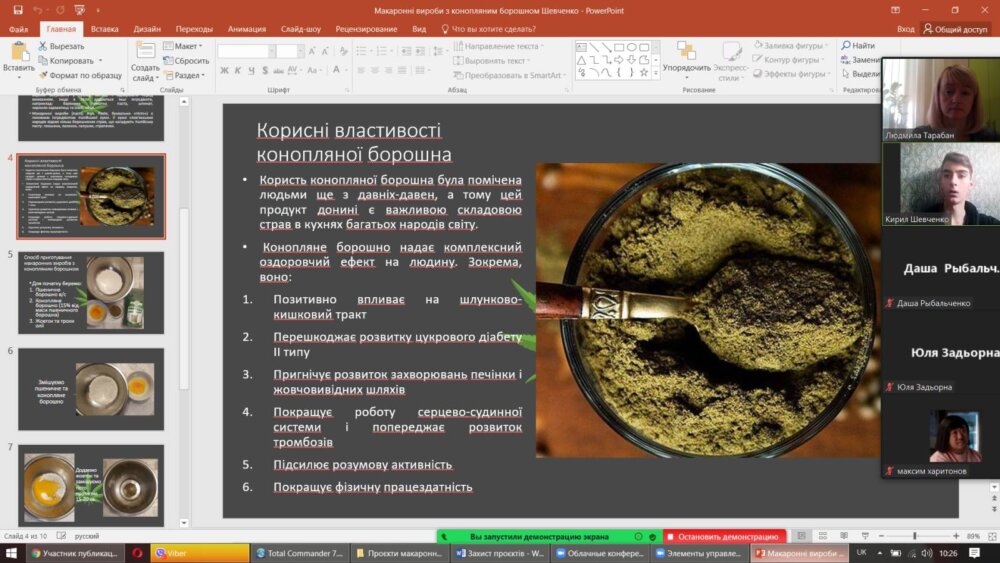The height and width of the screenshot is (563, 1000).
Task: Switch to Animation (Анимация) tab
Action: point(247,29)
